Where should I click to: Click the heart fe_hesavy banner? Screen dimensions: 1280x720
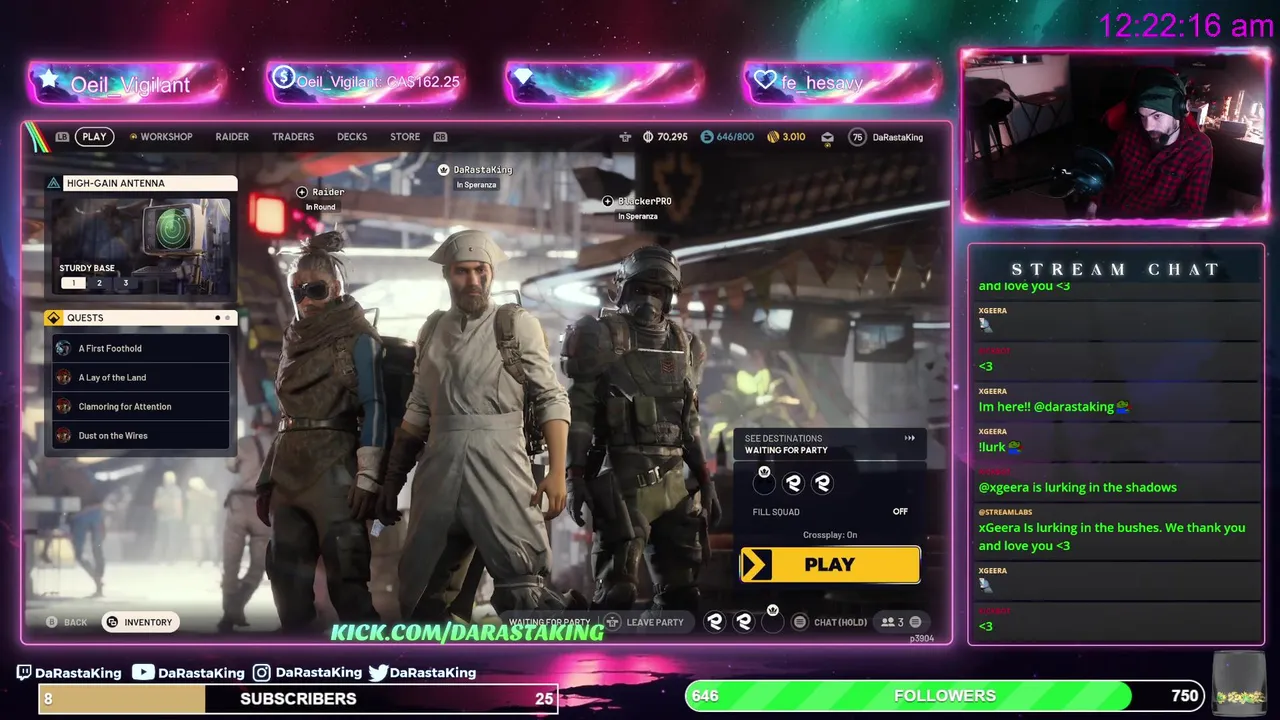coord(842,82)
